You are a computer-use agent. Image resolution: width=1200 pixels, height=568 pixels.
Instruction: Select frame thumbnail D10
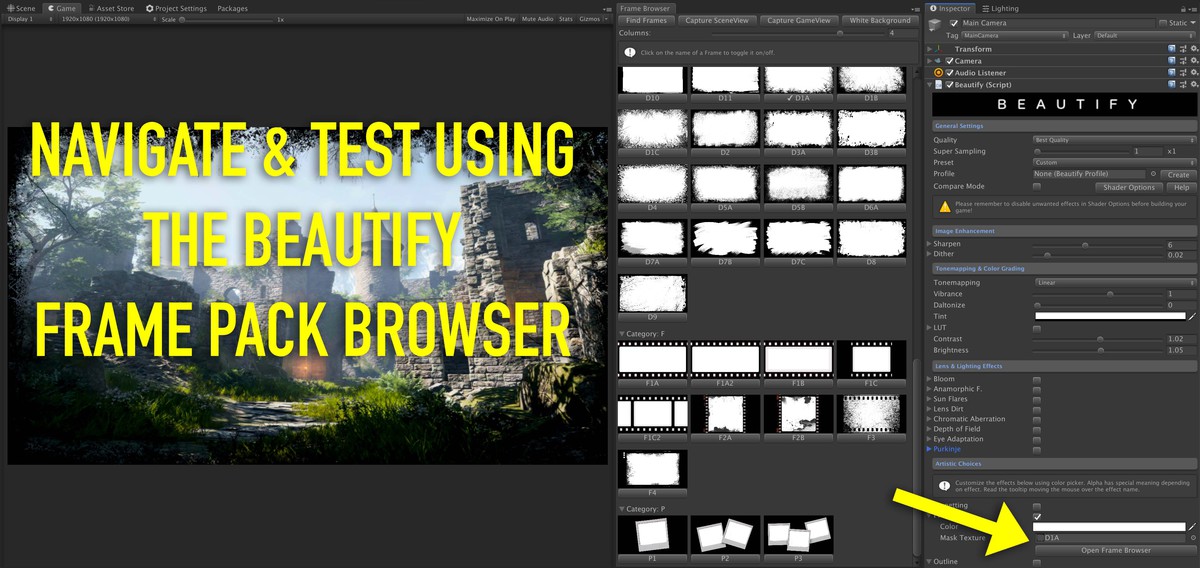click(652, 80)
